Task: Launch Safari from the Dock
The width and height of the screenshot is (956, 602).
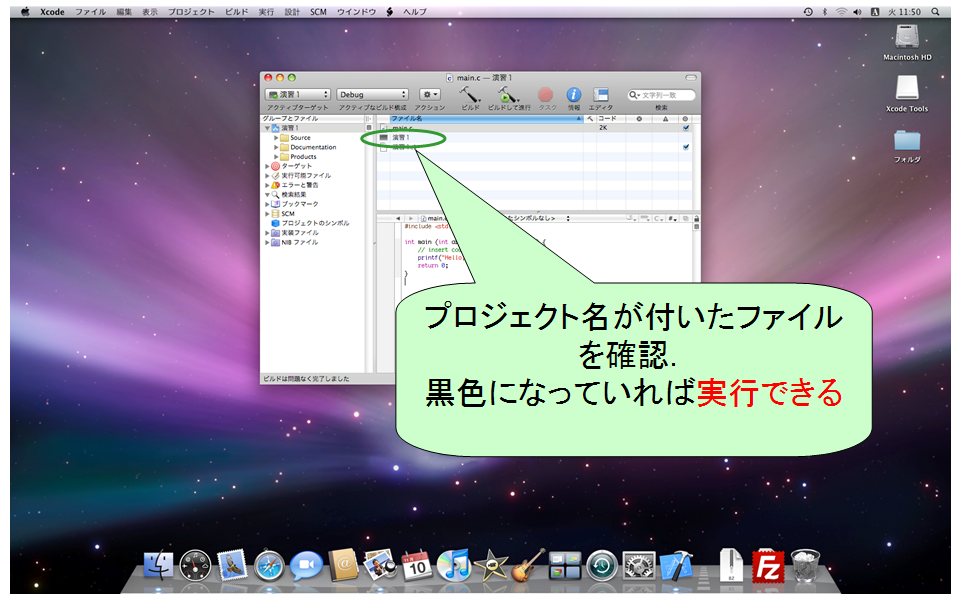Action: tap(269, 565)
